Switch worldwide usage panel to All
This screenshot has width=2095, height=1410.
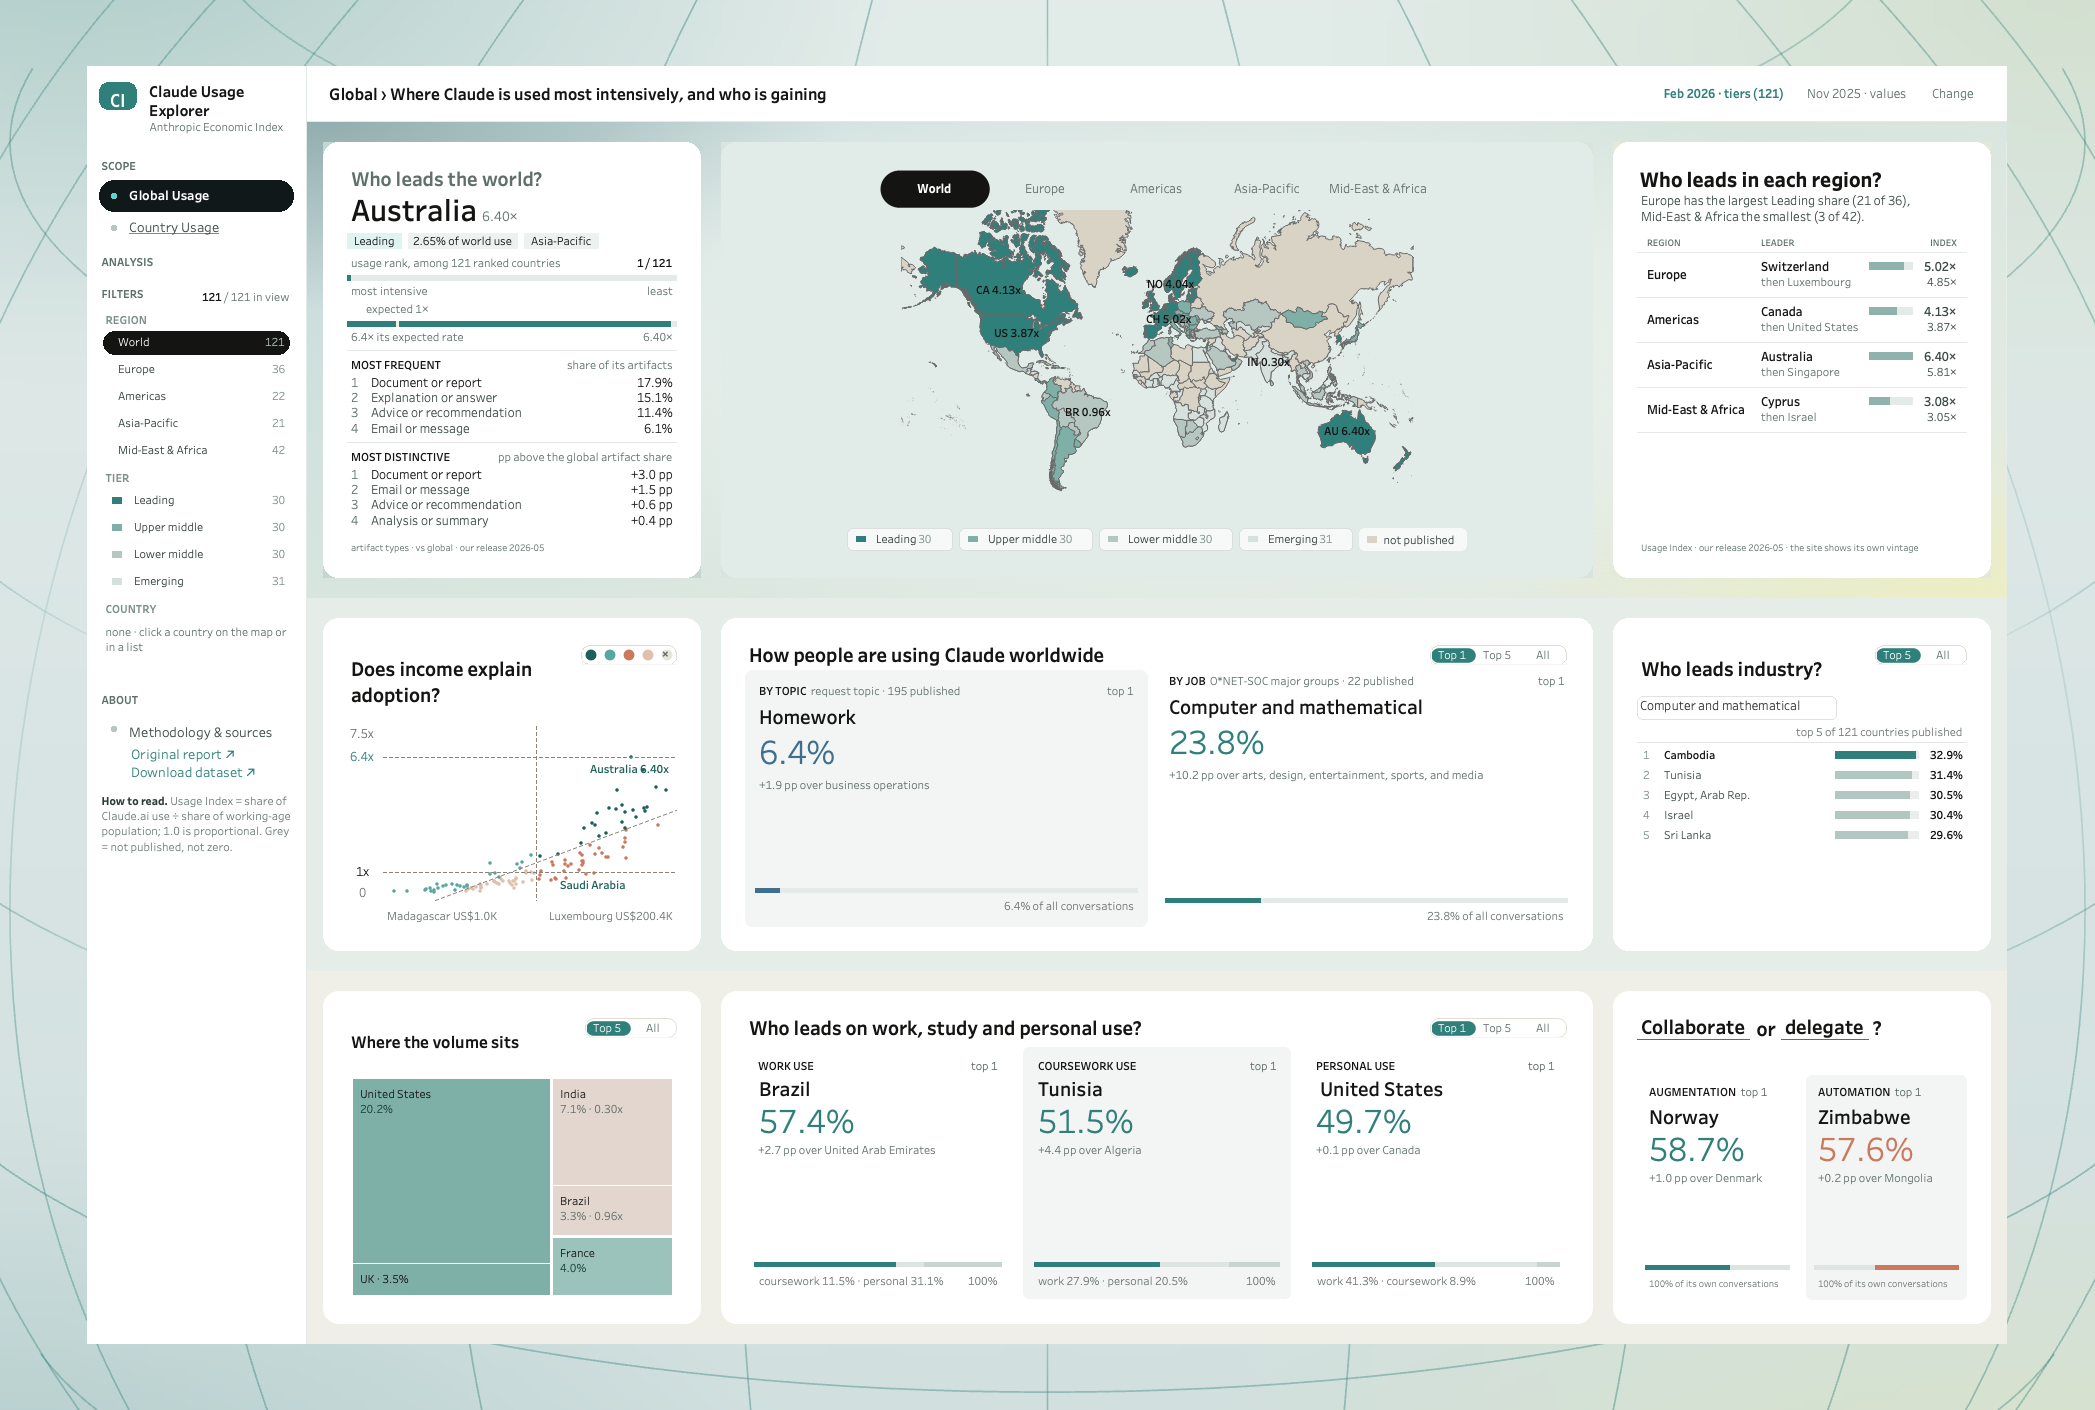(x=1543, y=655)
